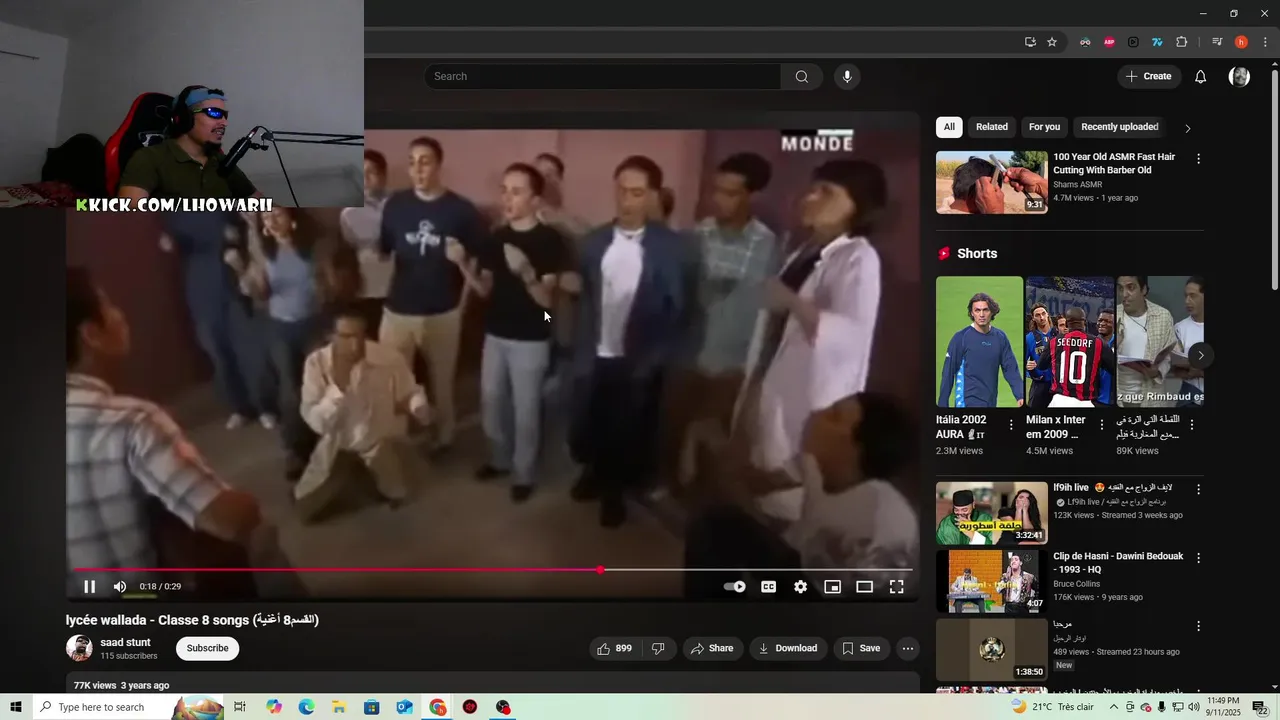1280x720 pixels.
Task: Open Task View in taskbar
Action: click(x=240, y=707)
